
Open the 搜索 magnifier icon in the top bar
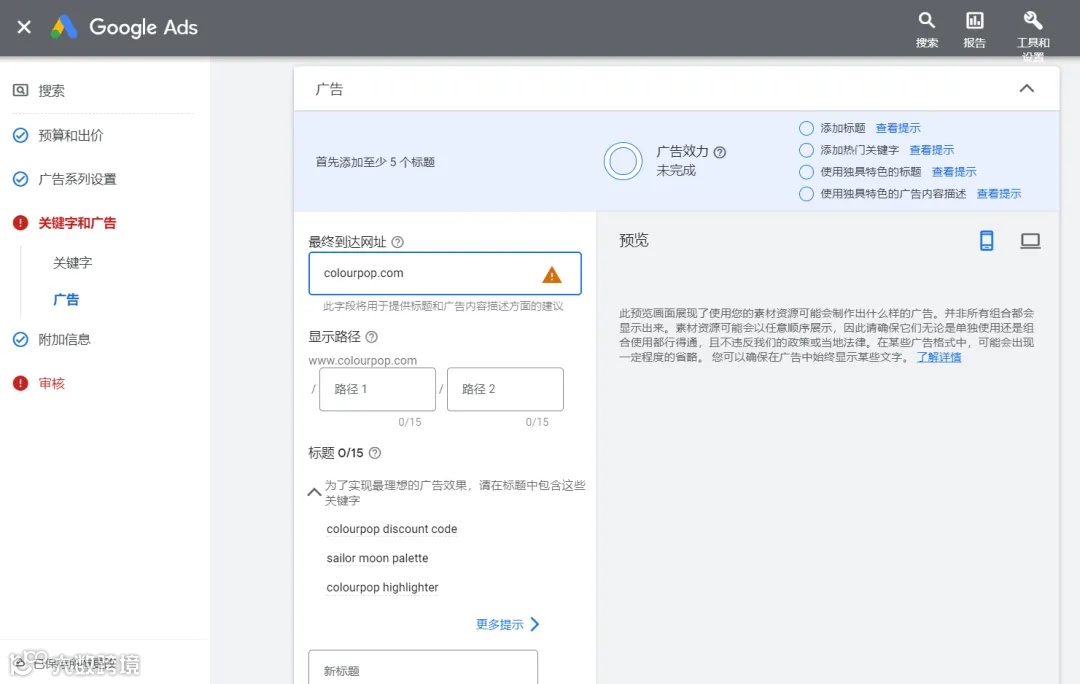tap(926, 20)
